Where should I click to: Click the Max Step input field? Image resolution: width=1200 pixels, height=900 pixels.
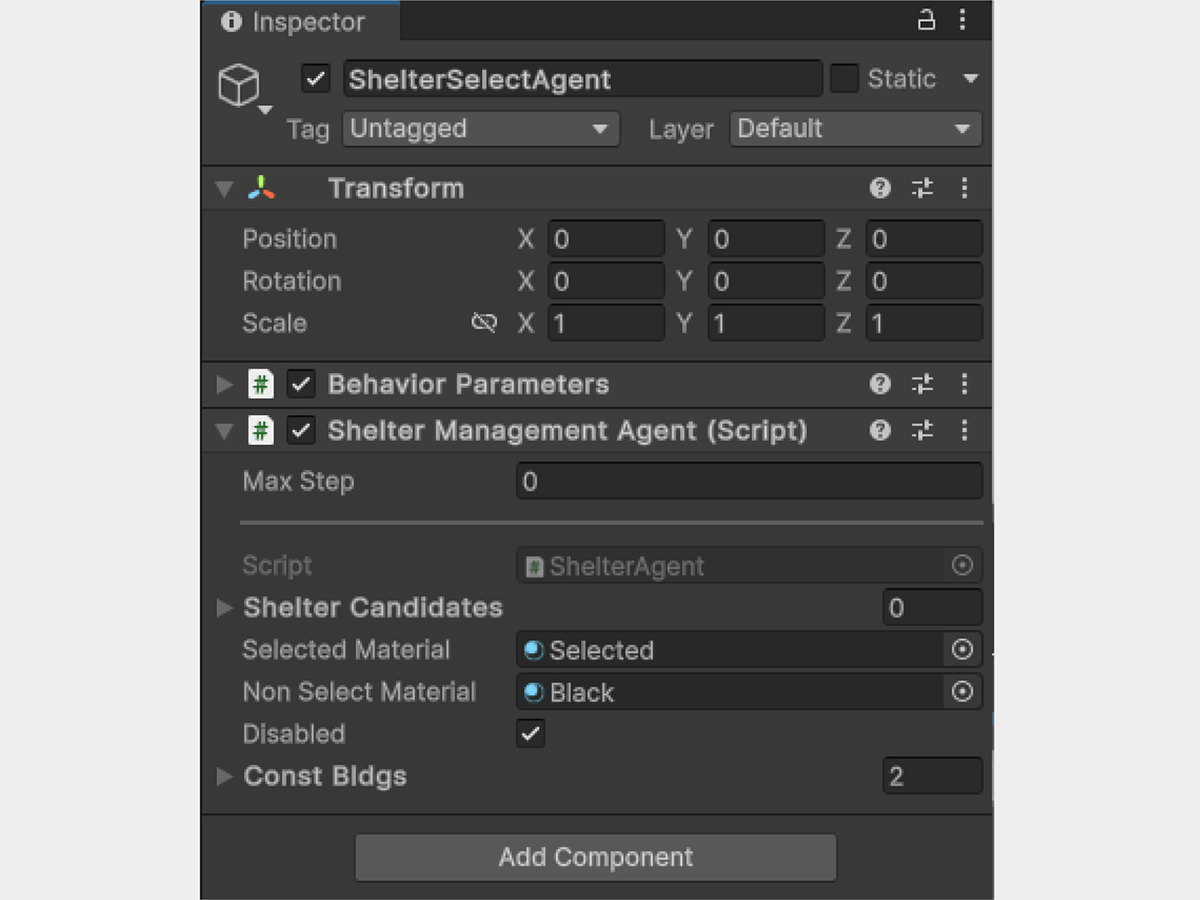(750, 481)
